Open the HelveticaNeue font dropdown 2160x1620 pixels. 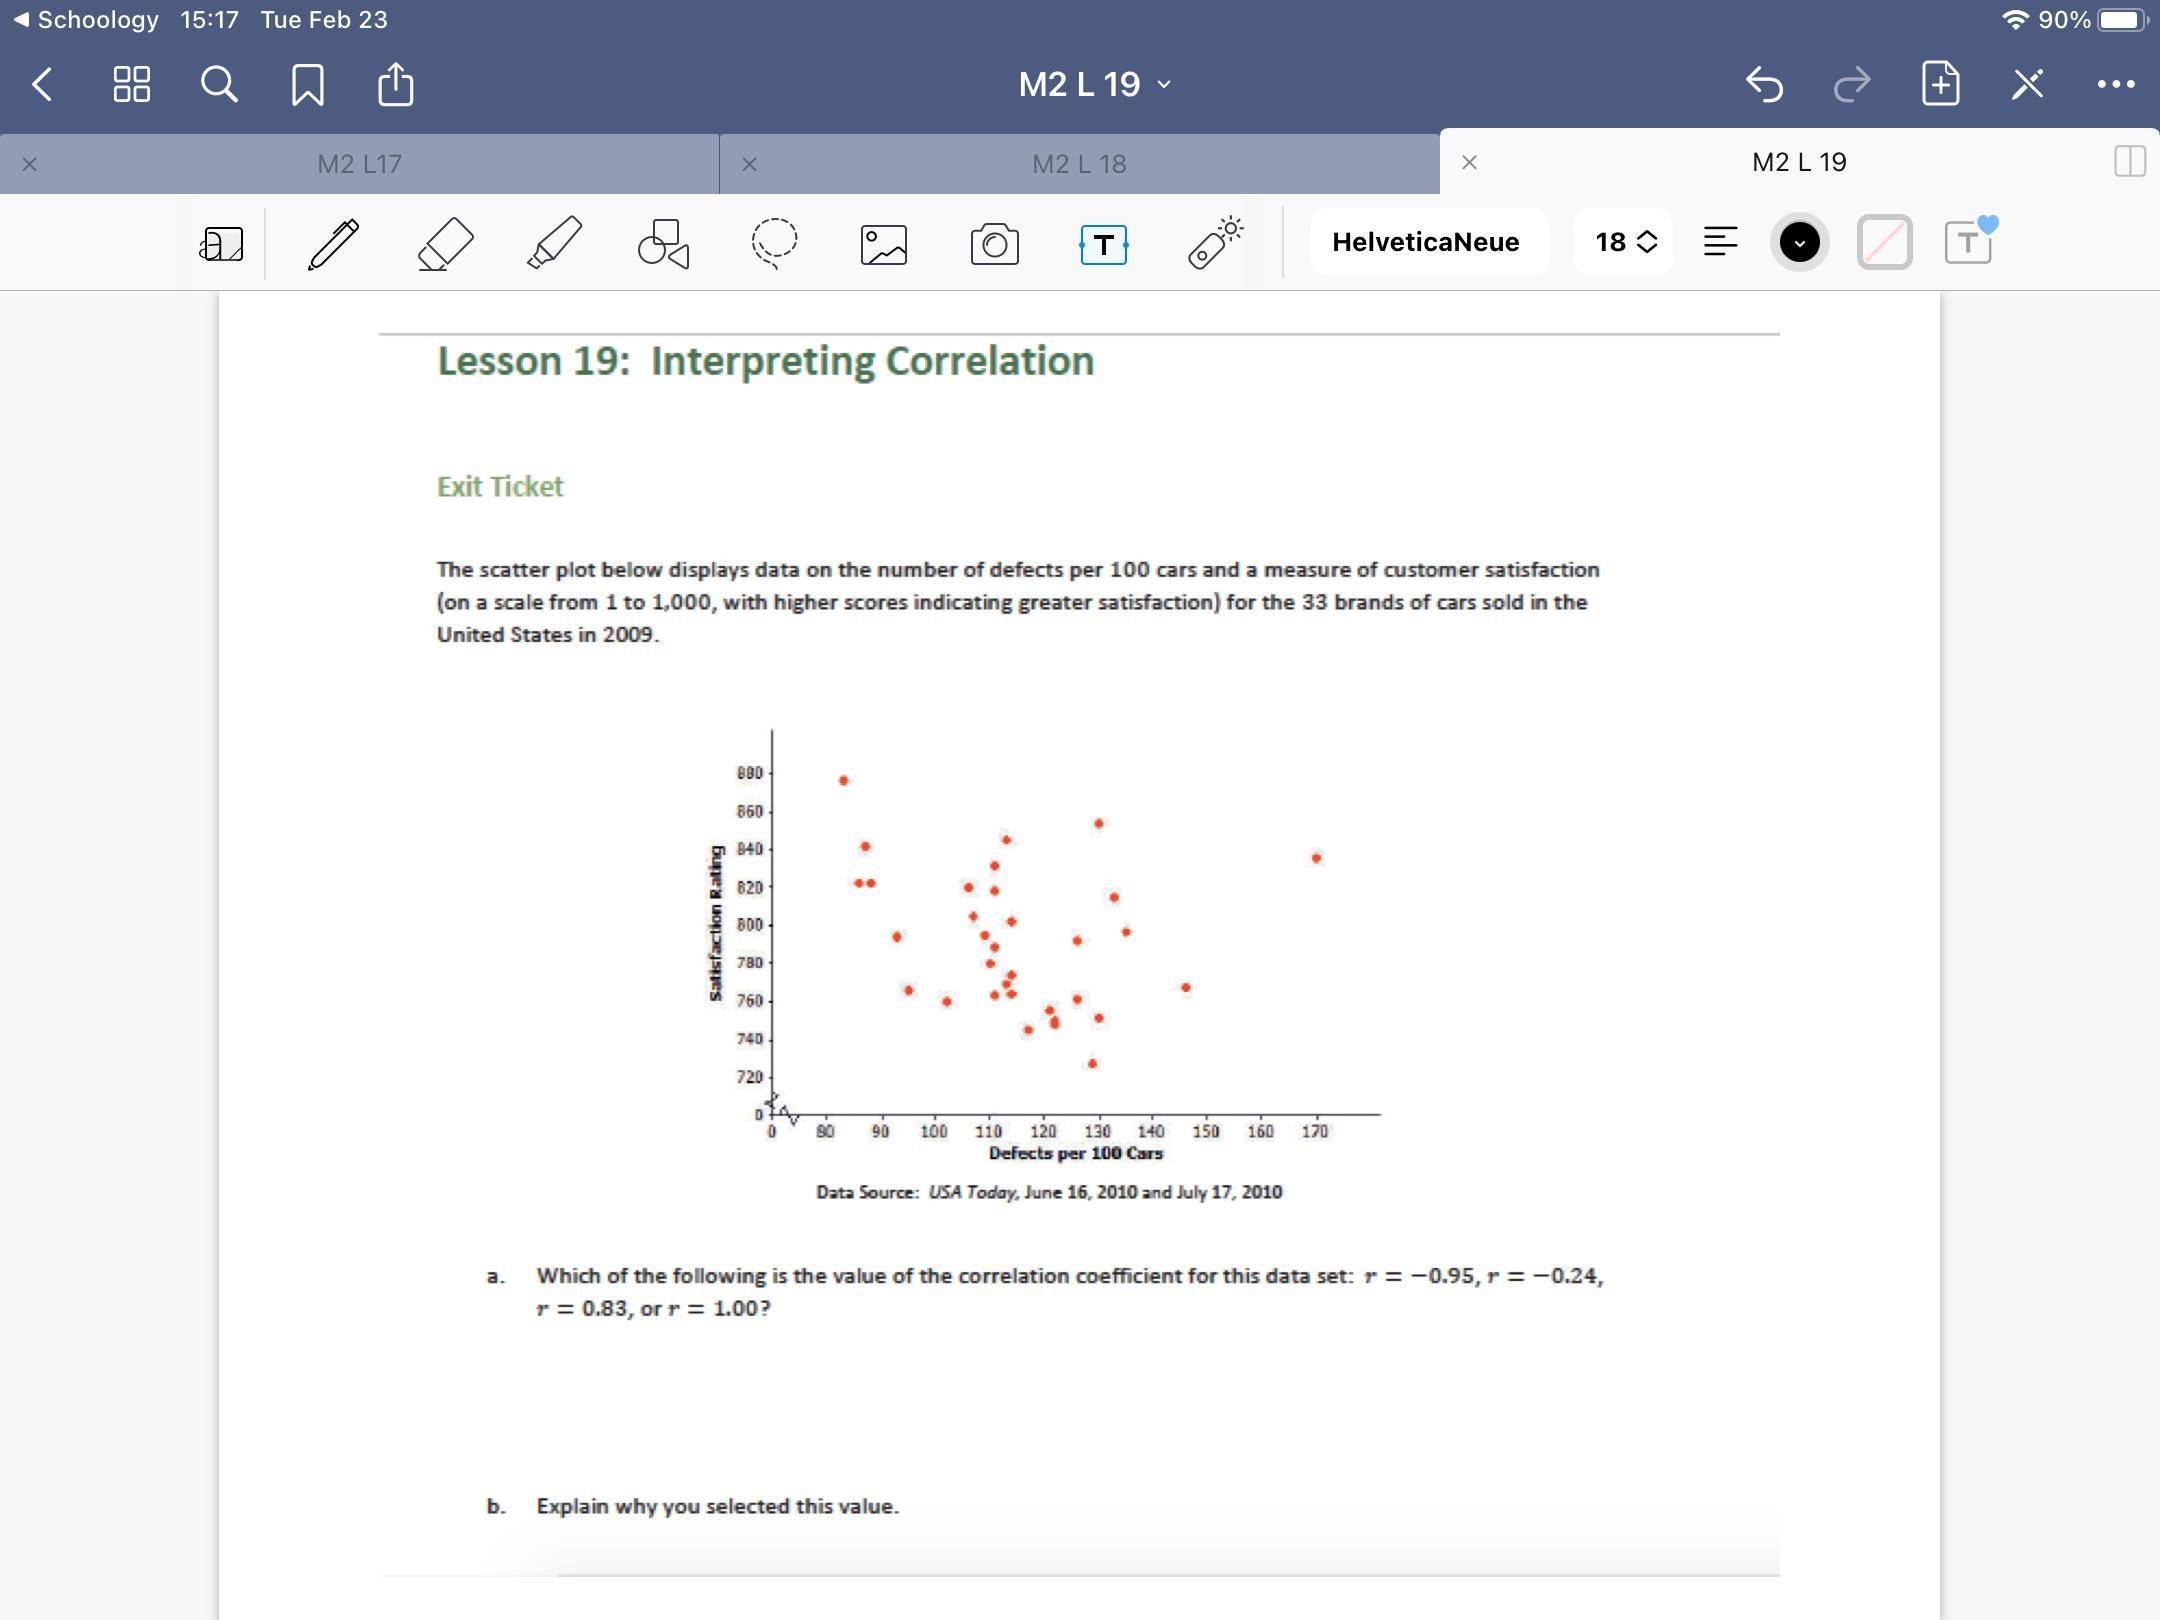(1426, 242)
